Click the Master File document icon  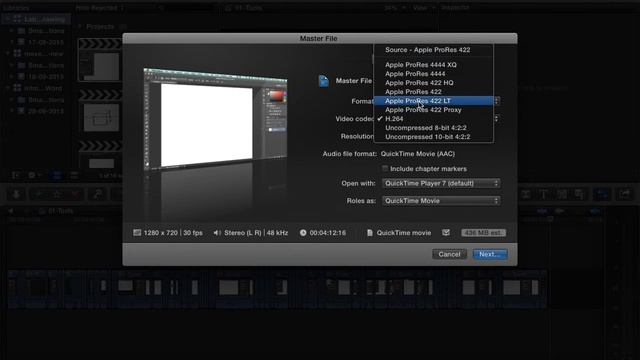coord(324,81)
